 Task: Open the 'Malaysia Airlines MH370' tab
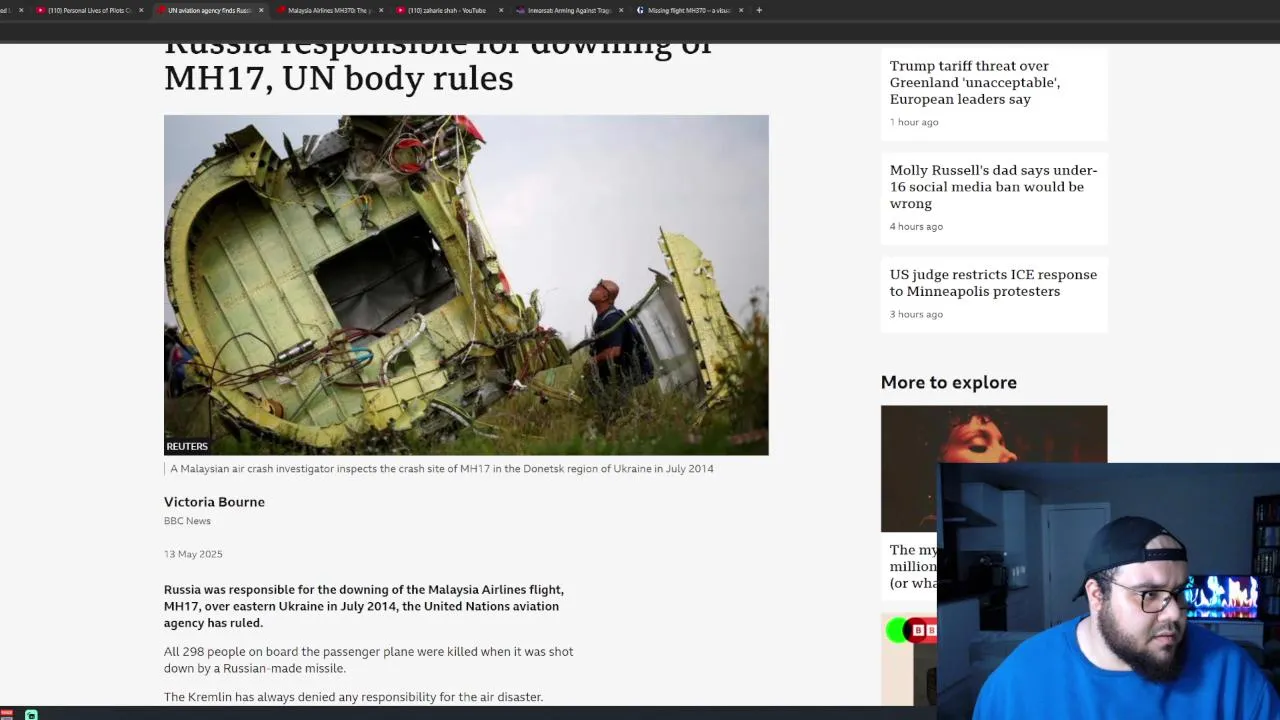tap(328, 10)
